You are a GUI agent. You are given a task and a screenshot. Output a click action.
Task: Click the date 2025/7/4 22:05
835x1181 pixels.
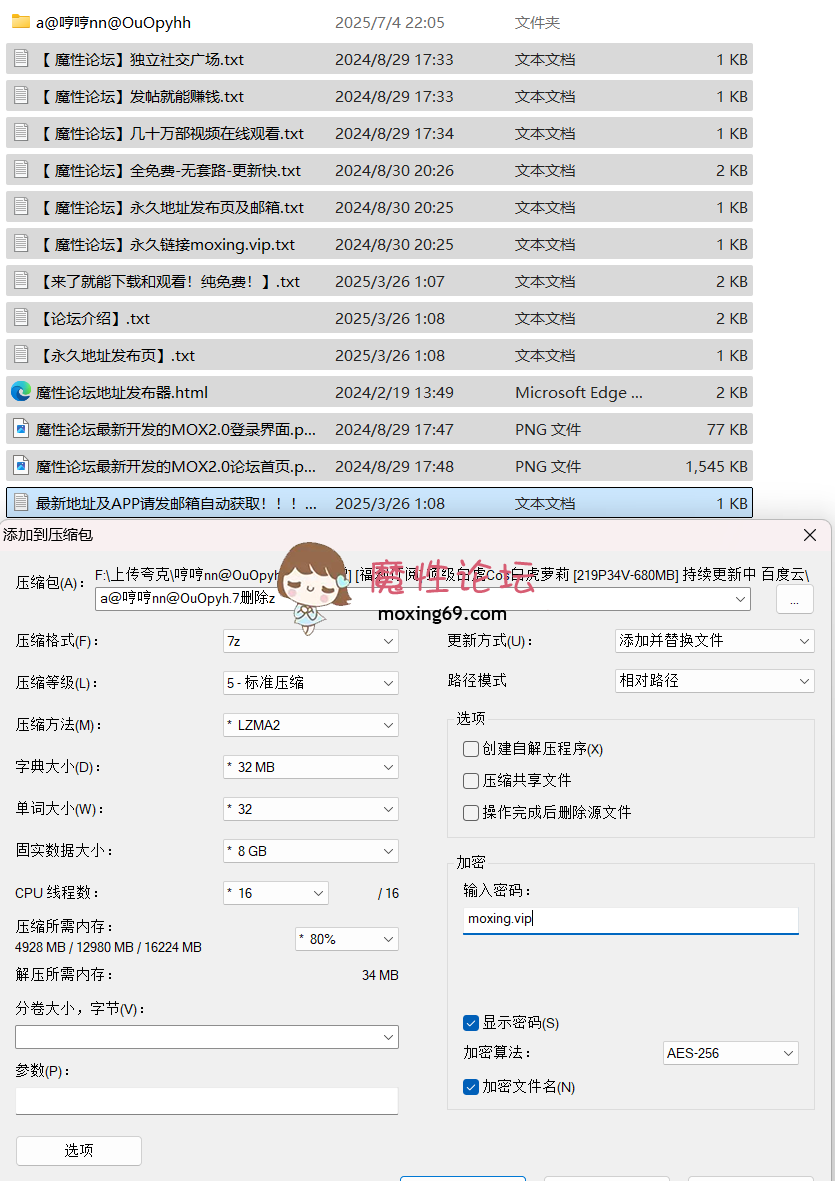390,23
